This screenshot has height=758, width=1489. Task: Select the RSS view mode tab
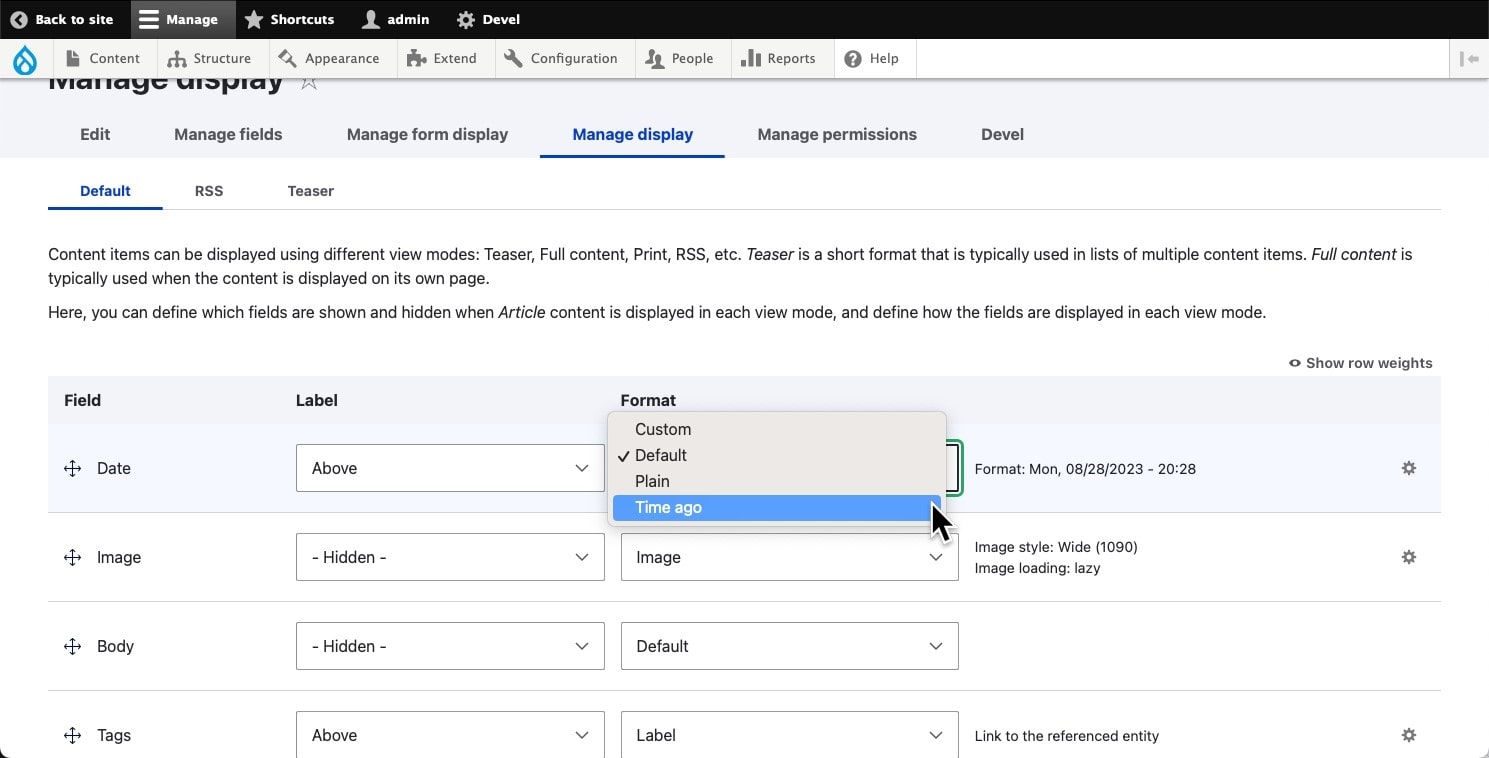pyautogui.click(x=209, y=191)
